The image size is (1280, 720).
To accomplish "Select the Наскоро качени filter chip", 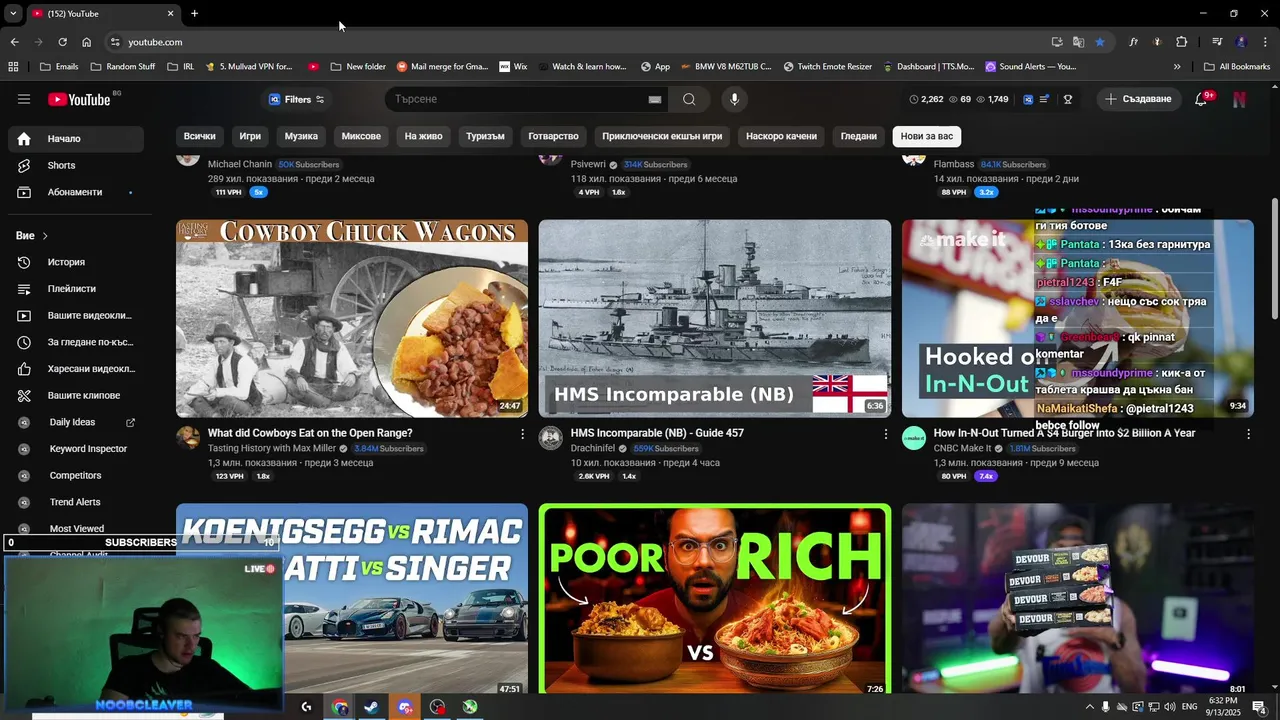I will [781, 136].
